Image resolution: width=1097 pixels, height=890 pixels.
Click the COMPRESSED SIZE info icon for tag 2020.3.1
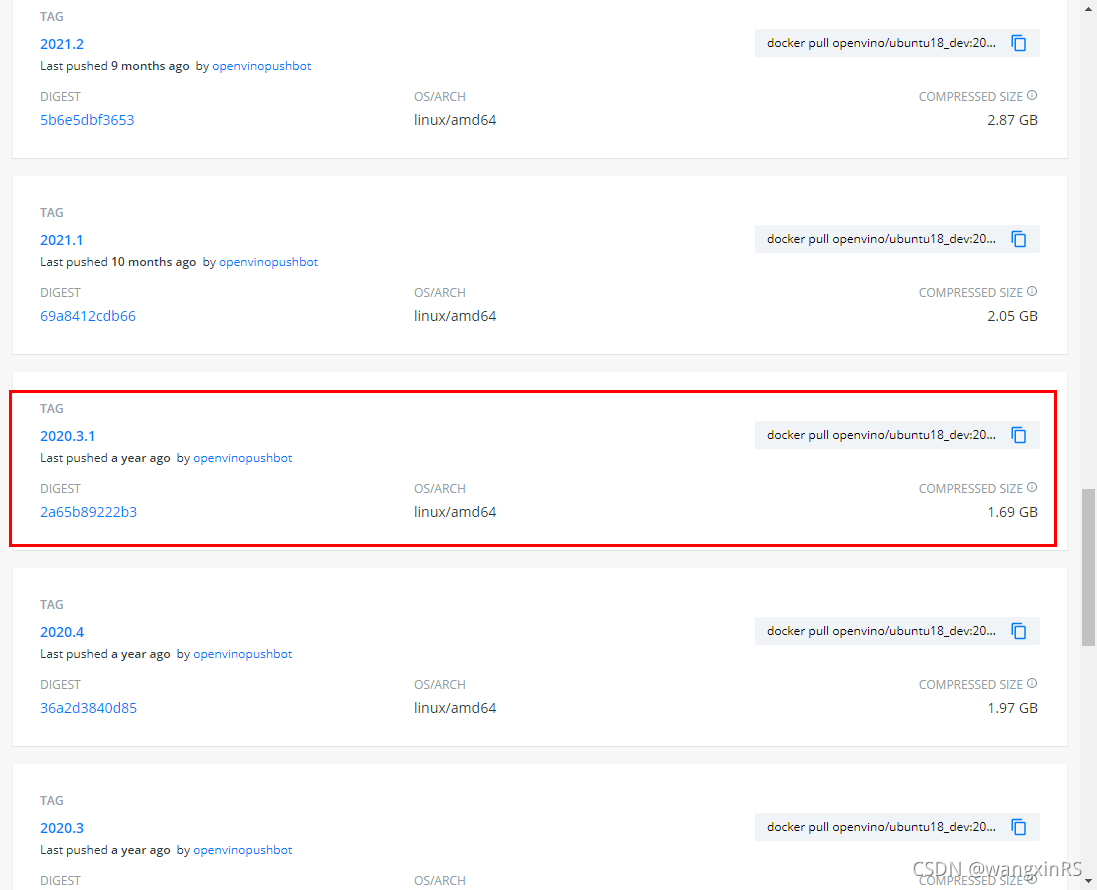(1032, 487)
